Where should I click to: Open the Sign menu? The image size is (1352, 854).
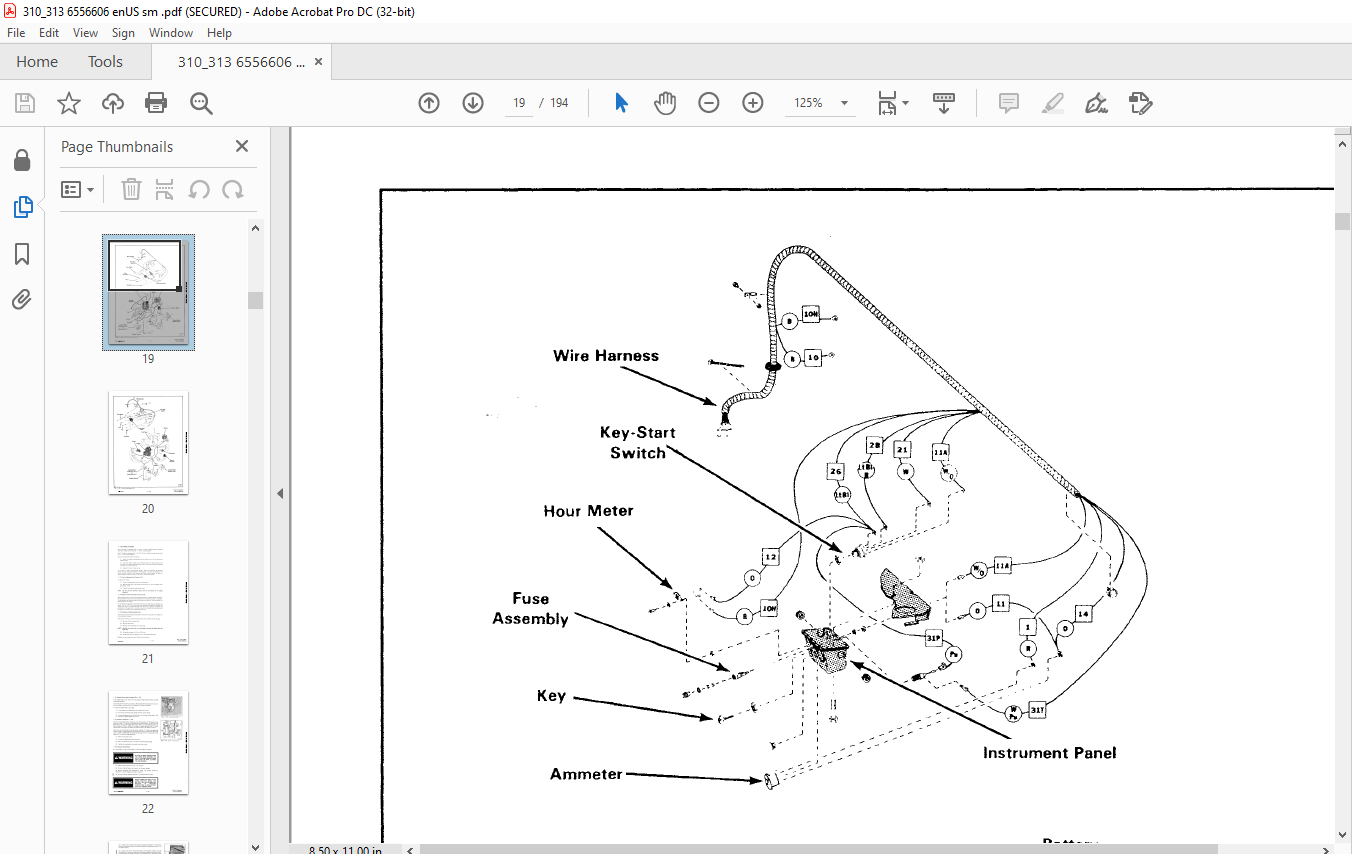[123, 33]
